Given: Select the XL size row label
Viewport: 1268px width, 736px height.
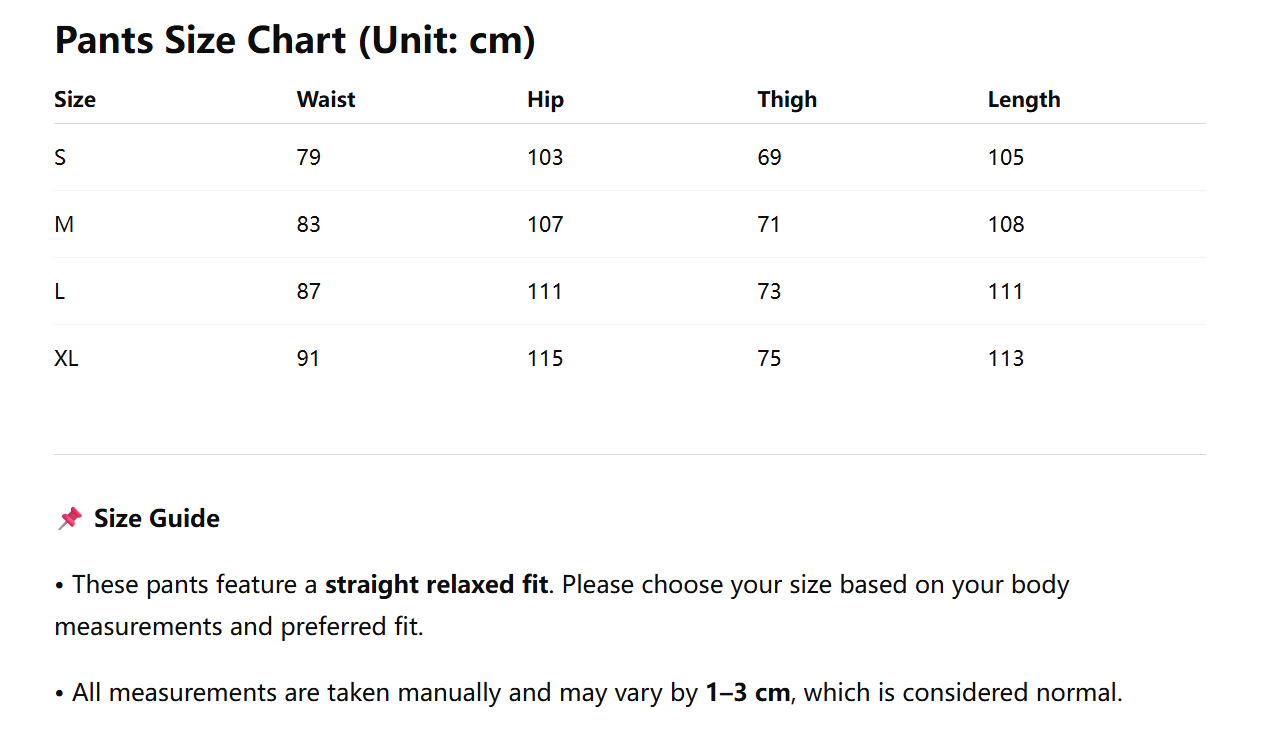Looking at the screenshot, I should [x=66, y=358].
